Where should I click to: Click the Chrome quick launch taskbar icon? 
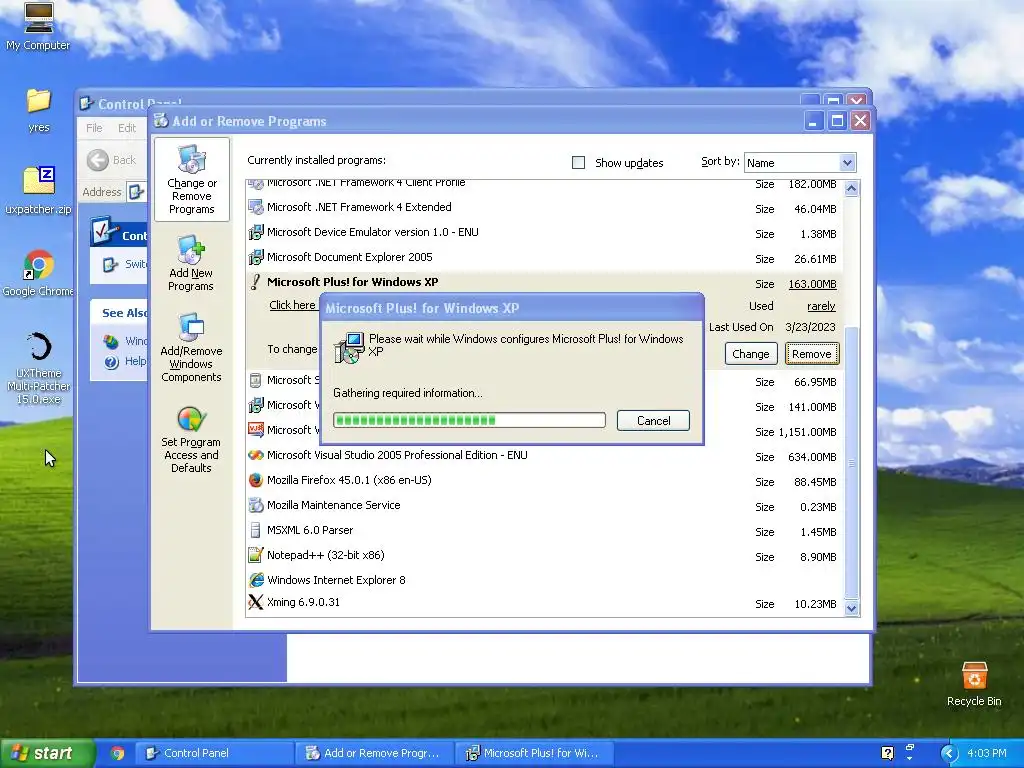pos(118,753)
